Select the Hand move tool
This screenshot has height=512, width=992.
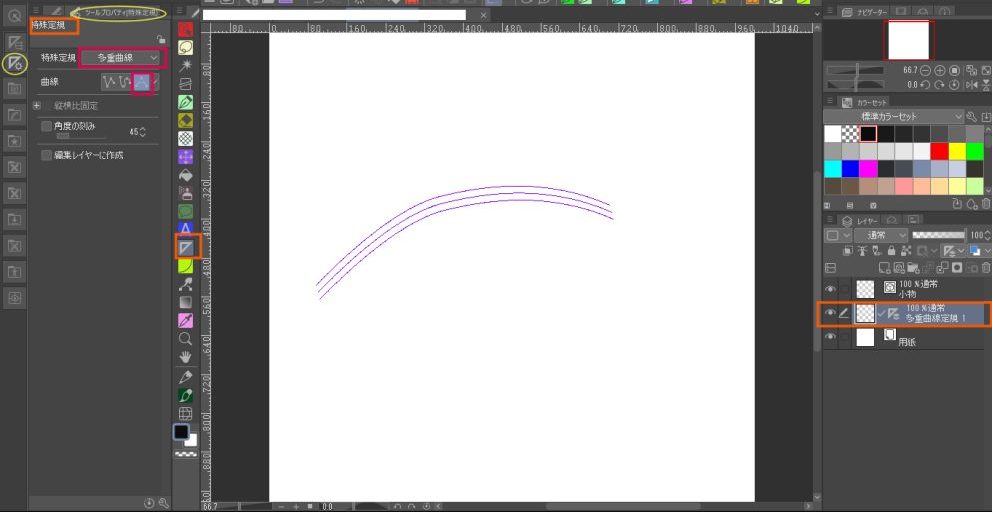point(185,357)
